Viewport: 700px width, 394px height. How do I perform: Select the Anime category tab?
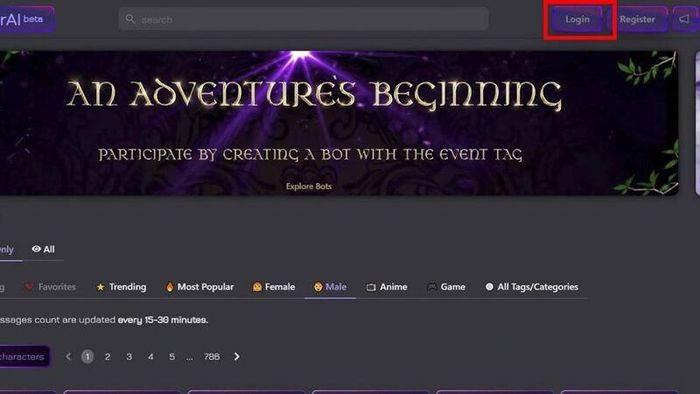pos(387,287)
